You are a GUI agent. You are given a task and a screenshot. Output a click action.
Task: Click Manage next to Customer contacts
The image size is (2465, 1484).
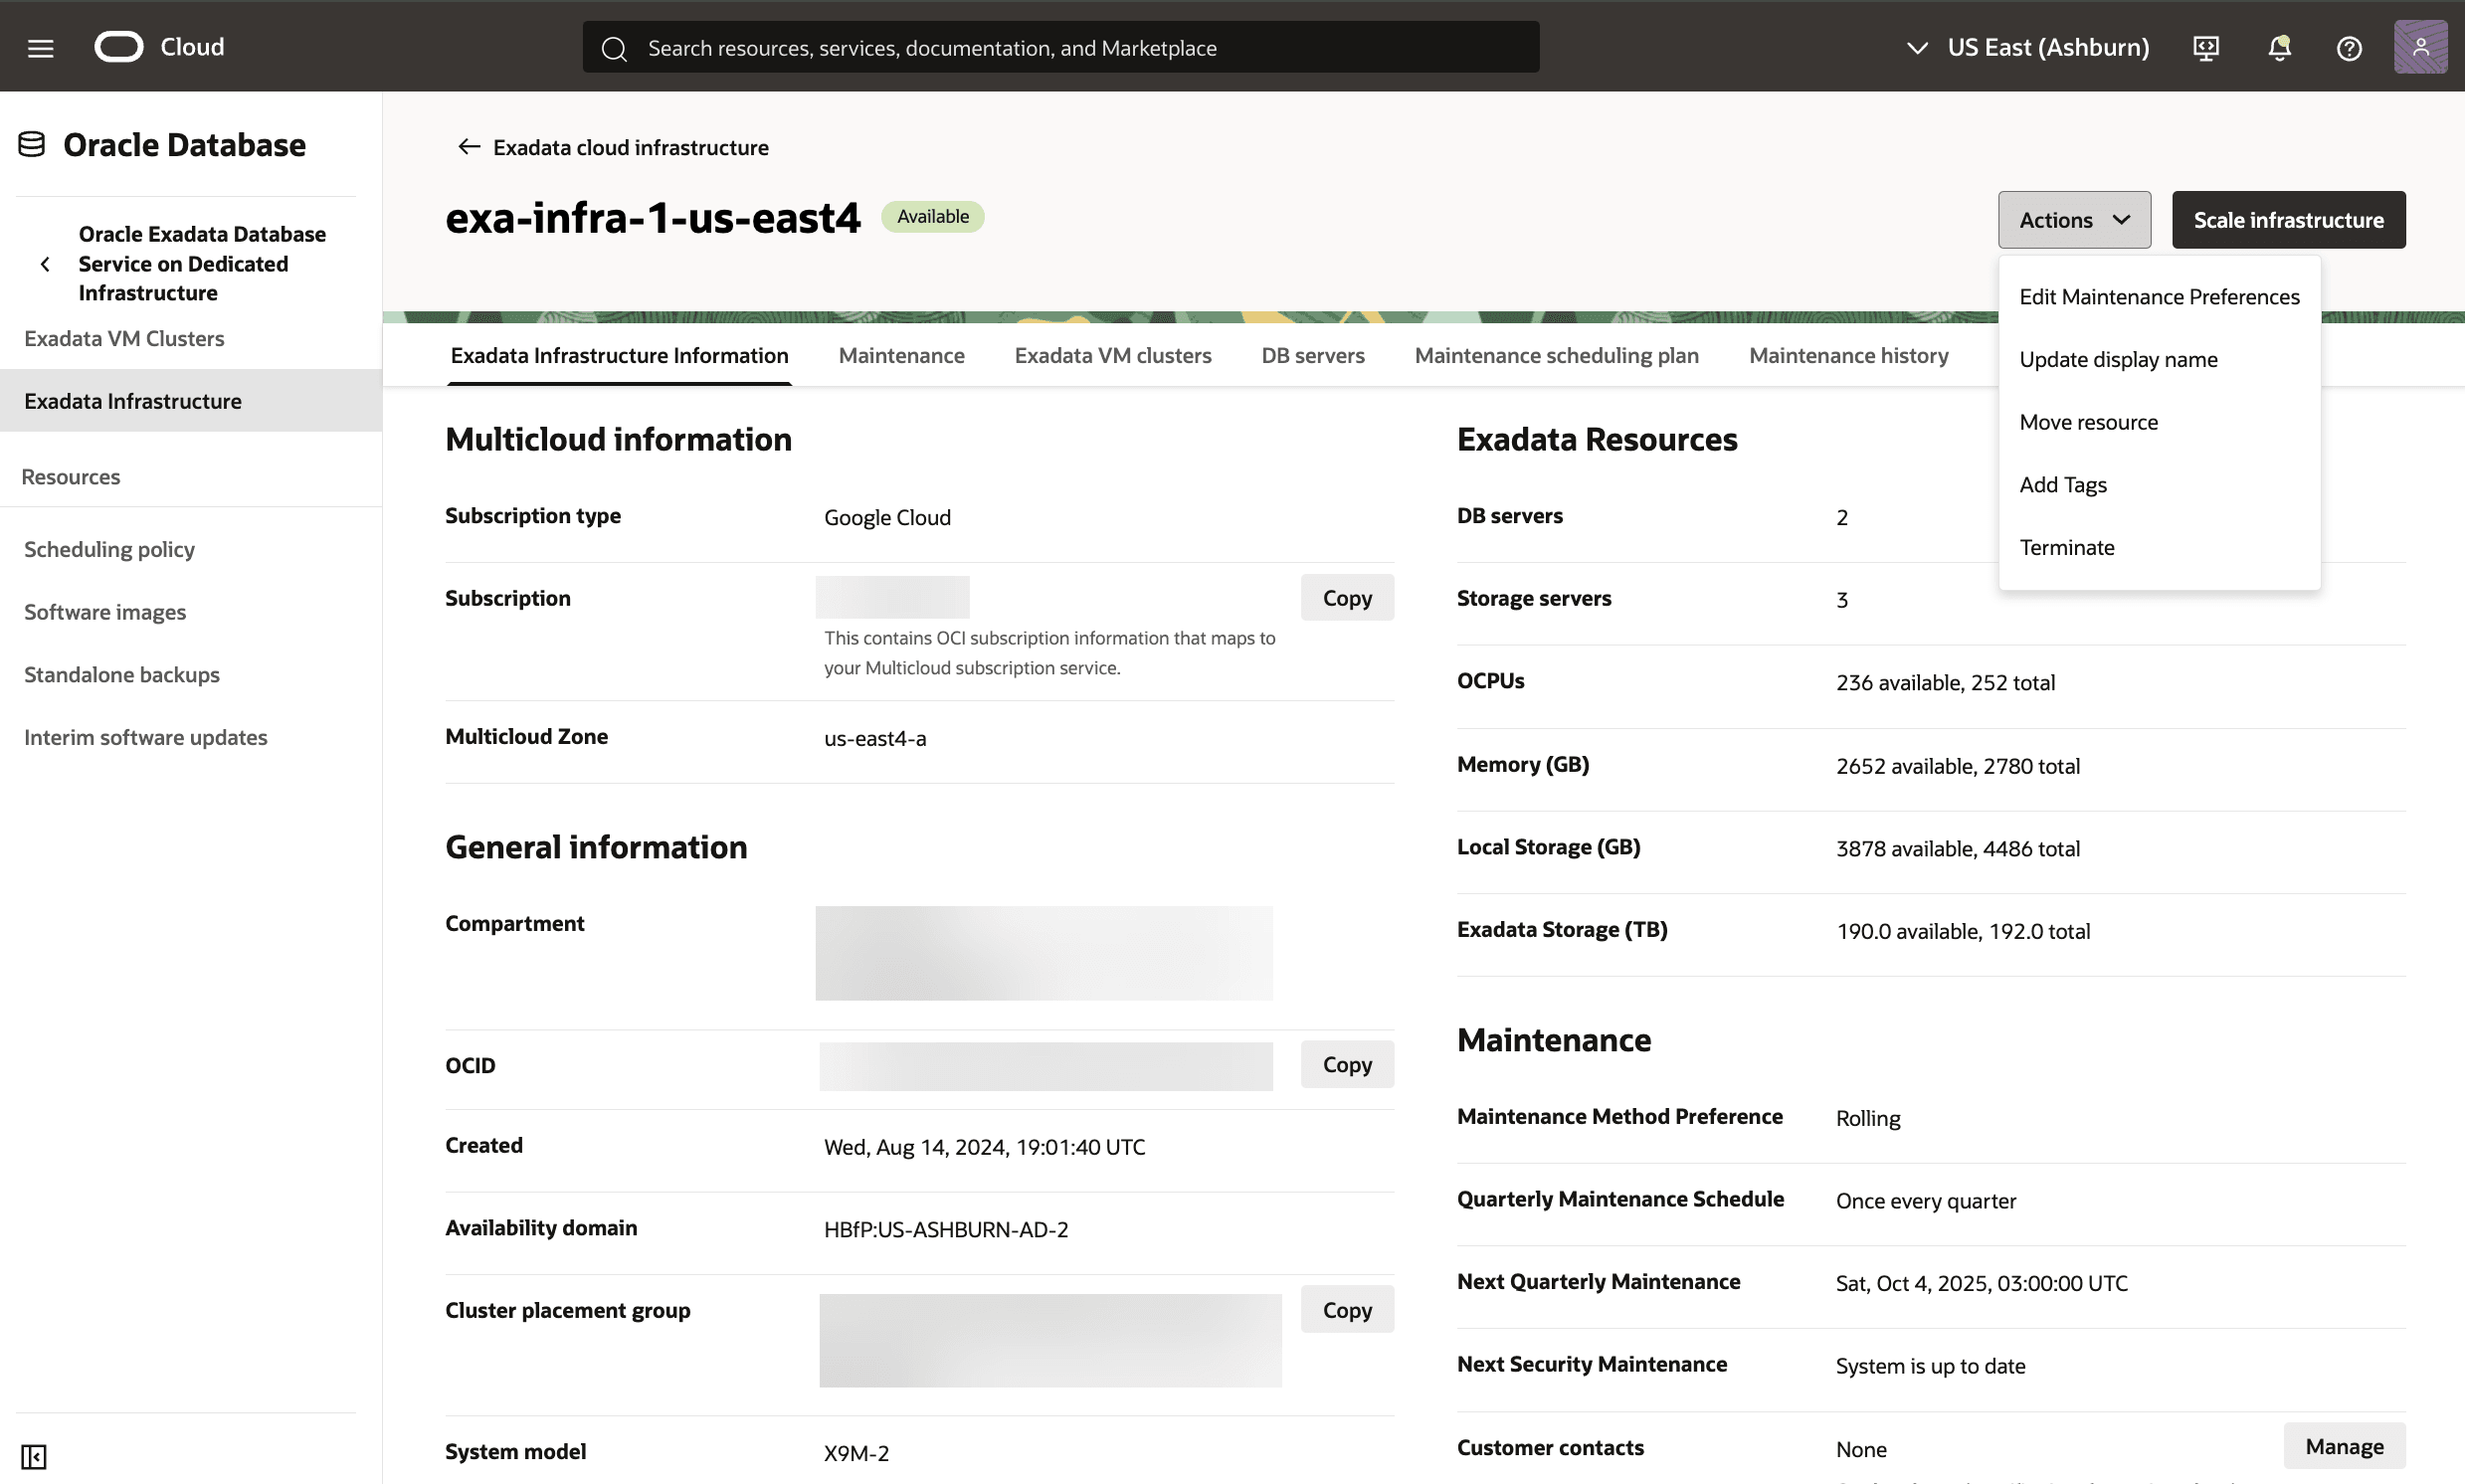[2343, 1446]
